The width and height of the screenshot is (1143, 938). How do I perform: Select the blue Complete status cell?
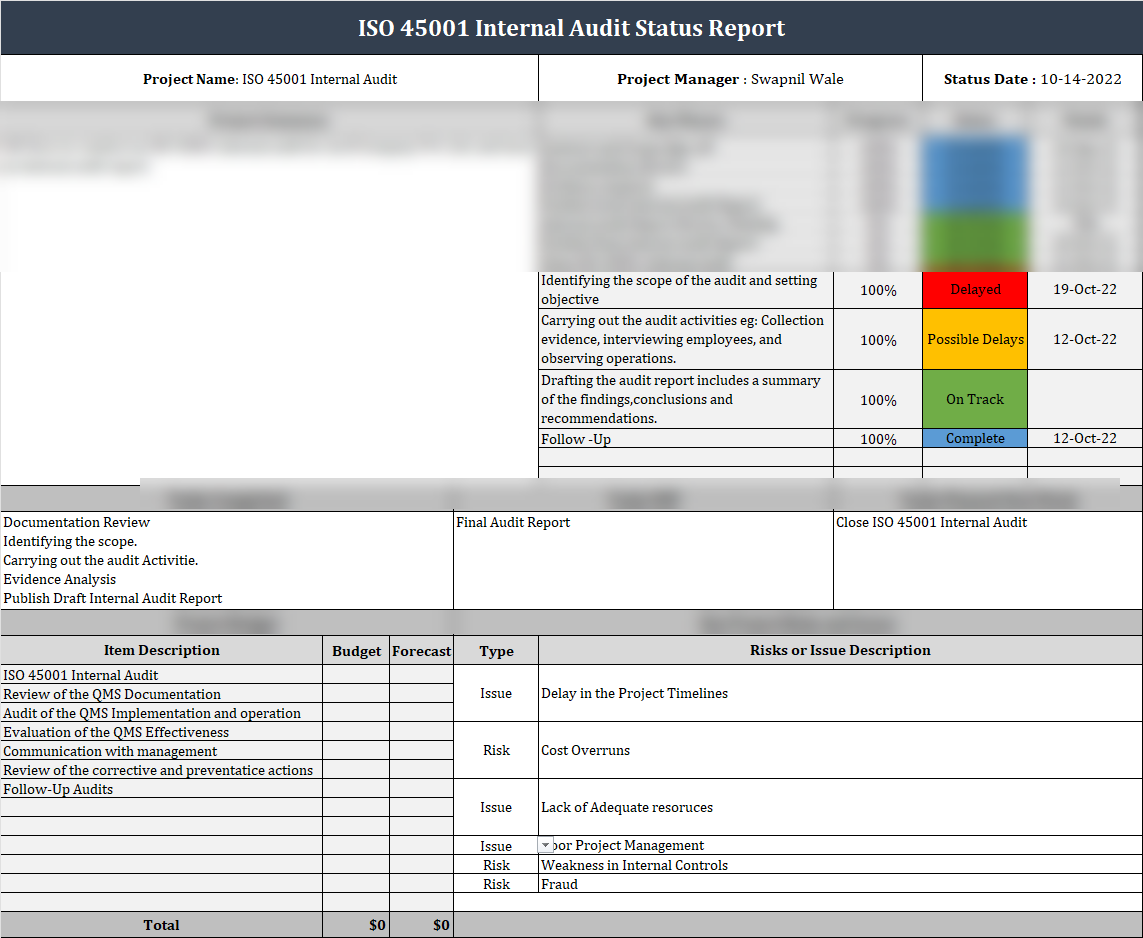click(x=974, y=438)
